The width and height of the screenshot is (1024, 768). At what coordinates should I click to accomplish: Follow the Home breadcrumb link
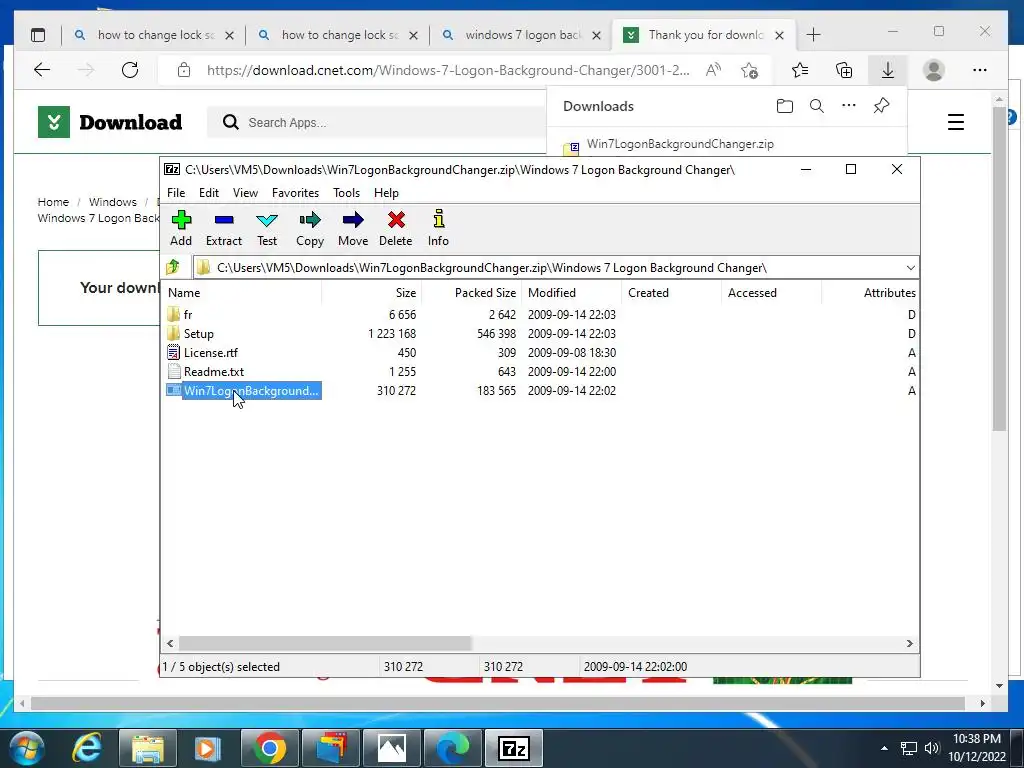(53, 202)
